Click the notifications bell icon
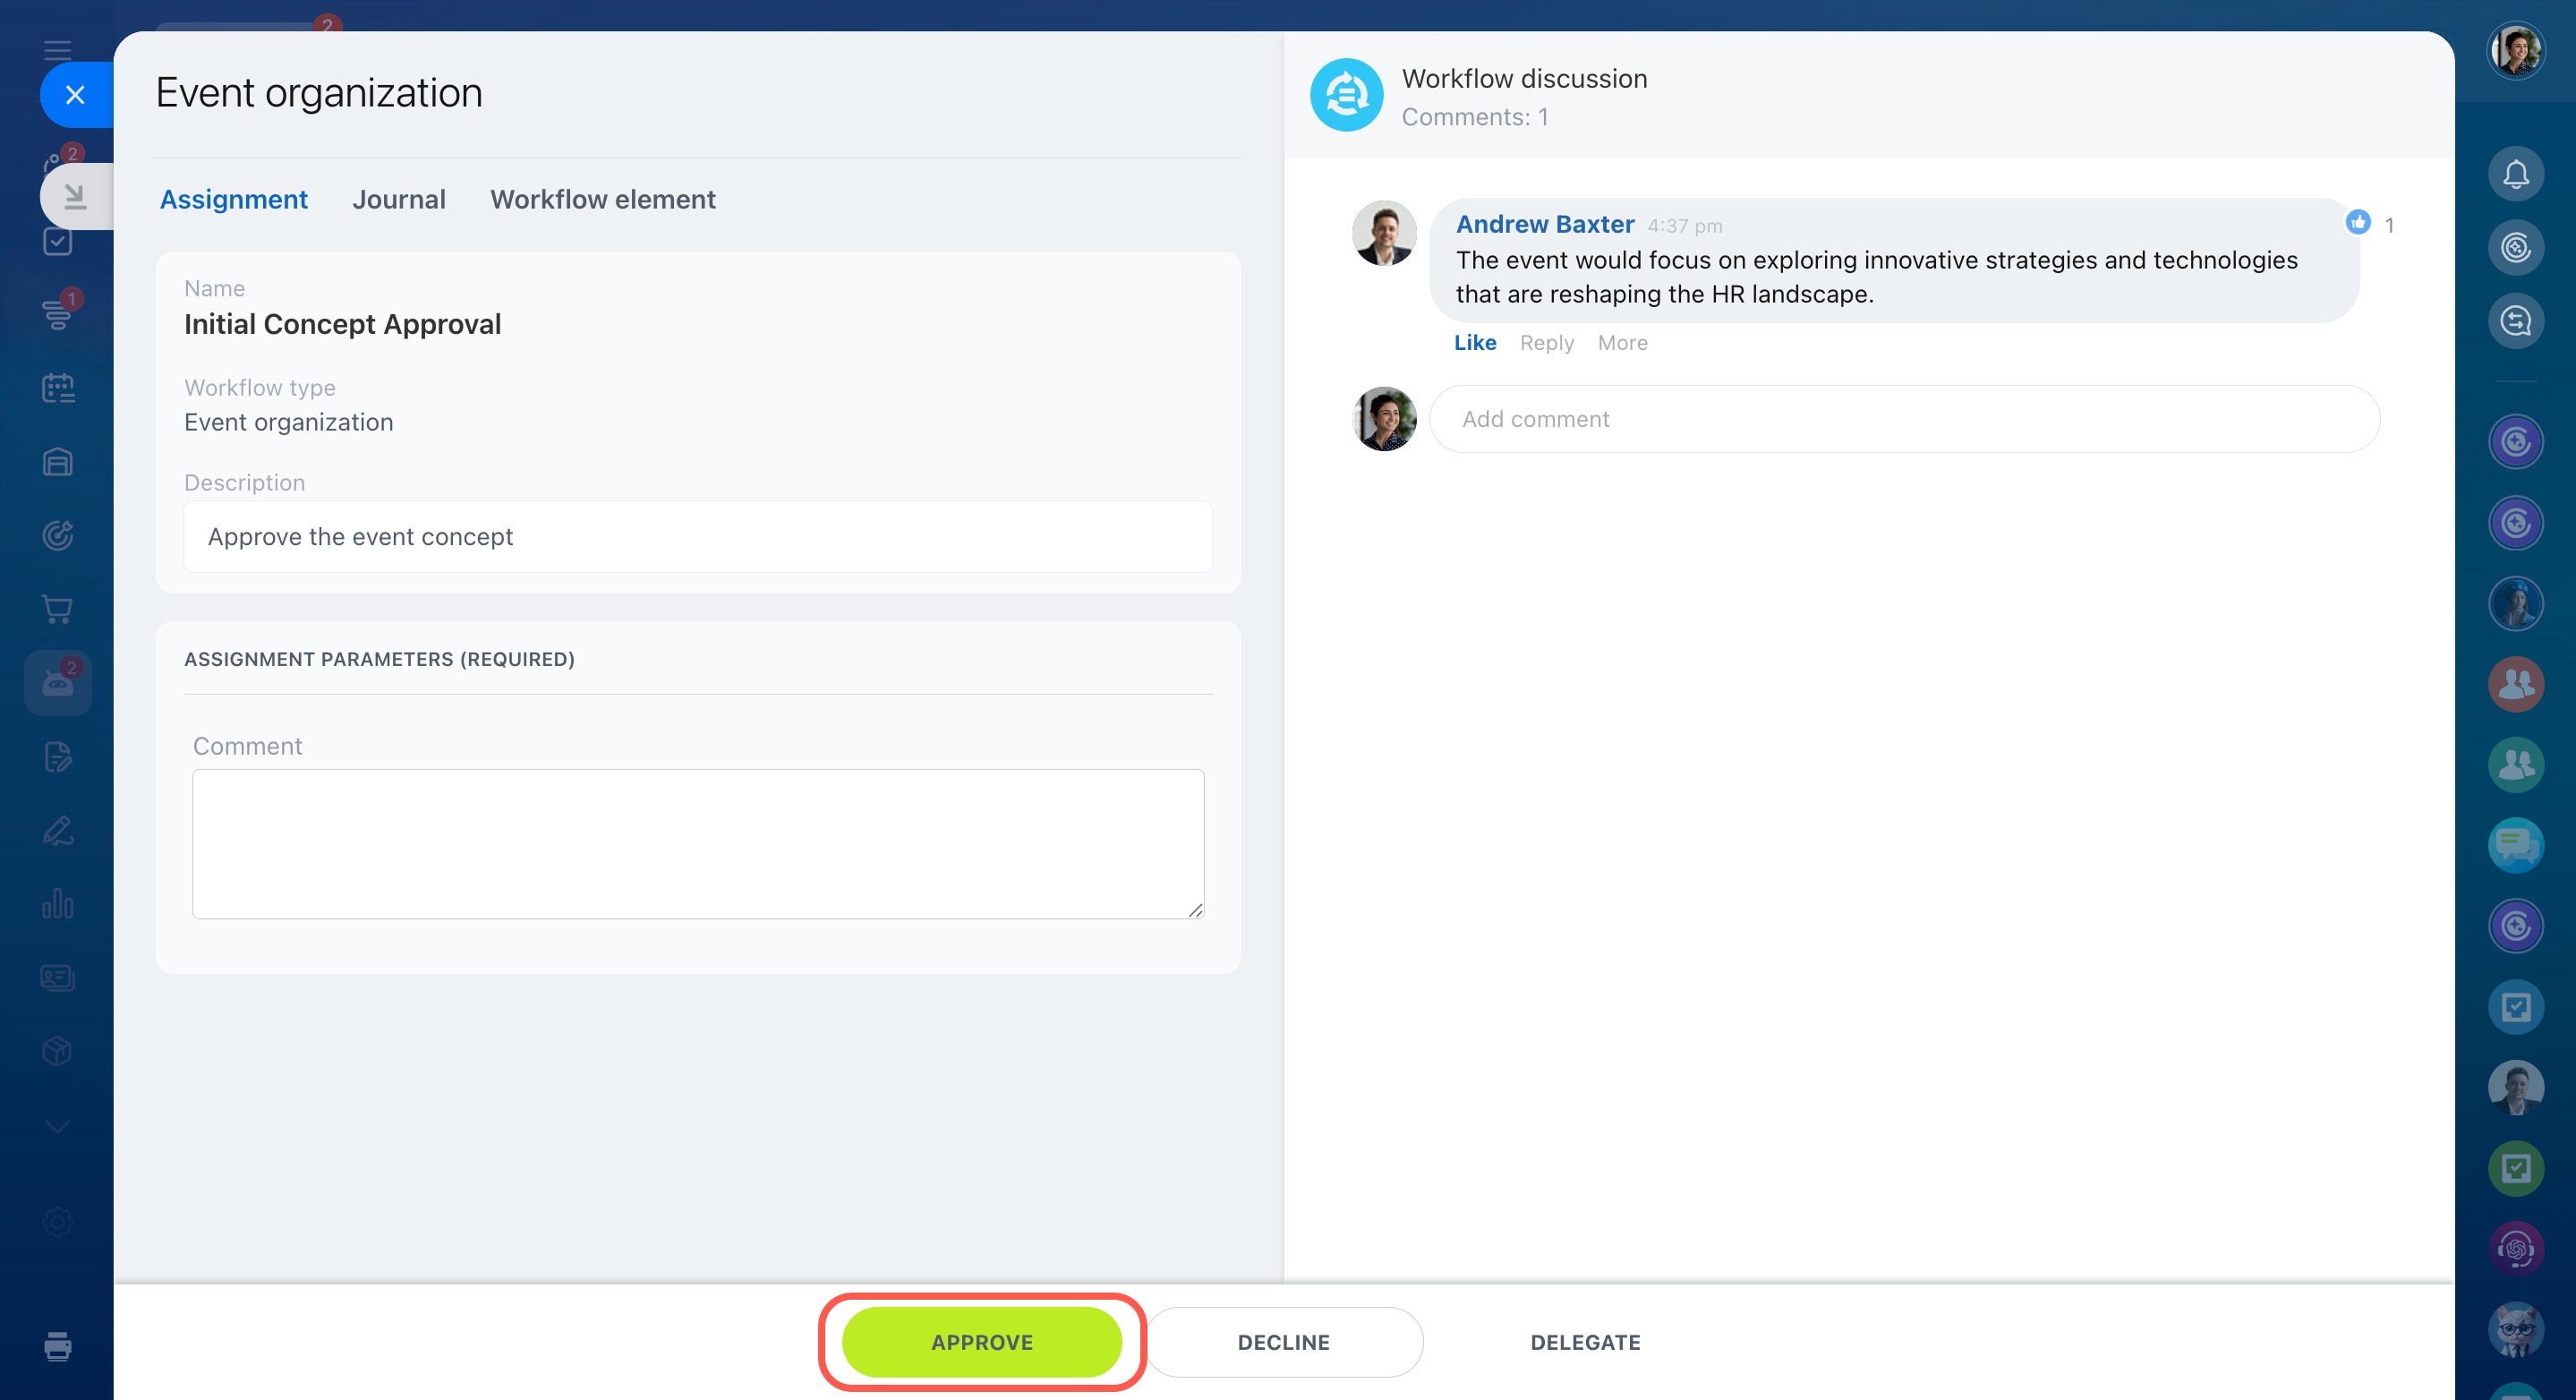Screen dimensions: 2576x1400 tap(2515, 174)
